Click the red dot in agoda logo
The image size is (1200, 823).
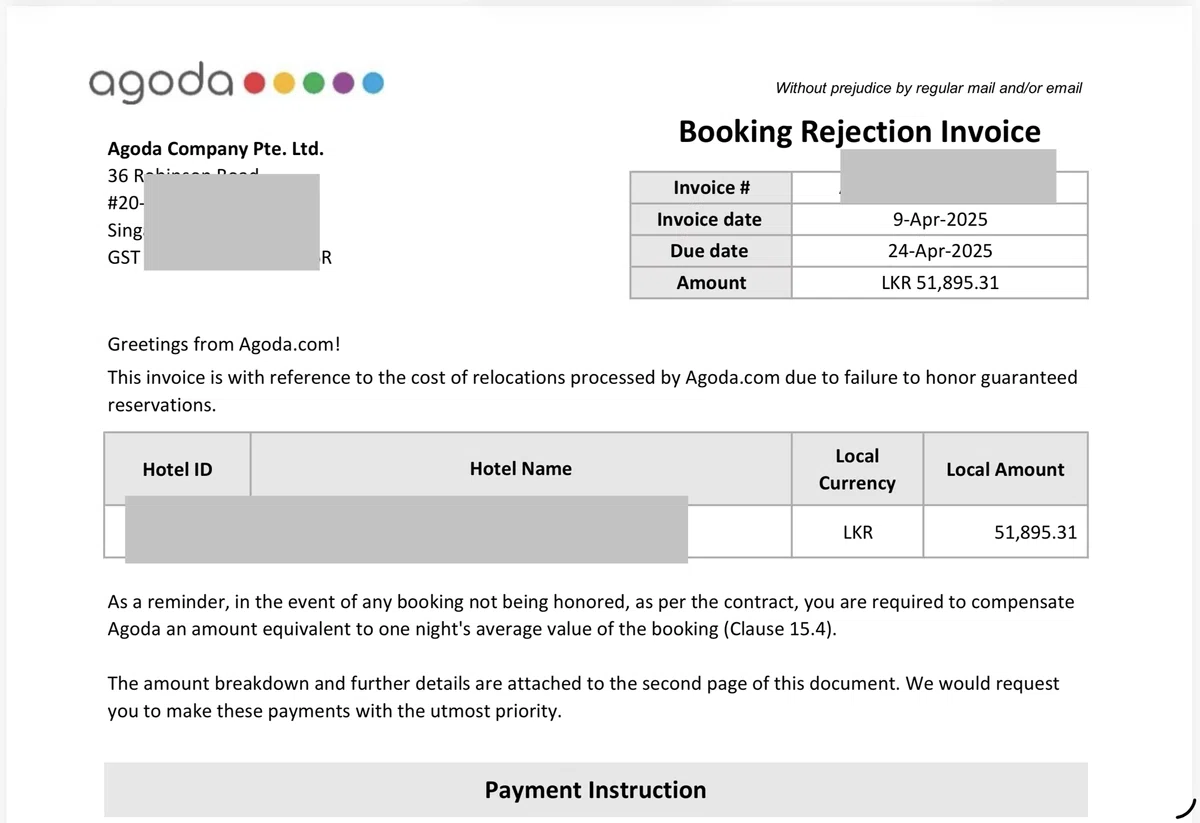pos(254,83)
